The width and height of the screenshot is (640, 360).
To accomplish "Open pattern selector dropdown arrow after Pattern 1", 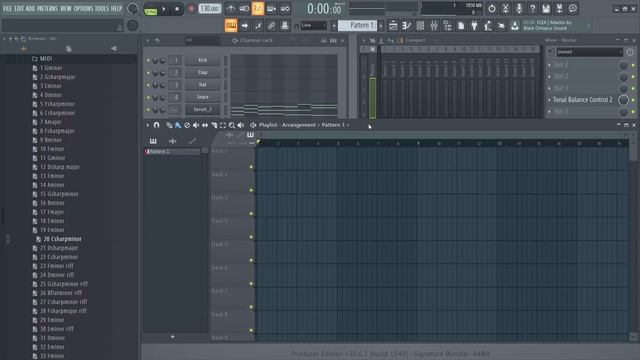I will coord(381,26).
